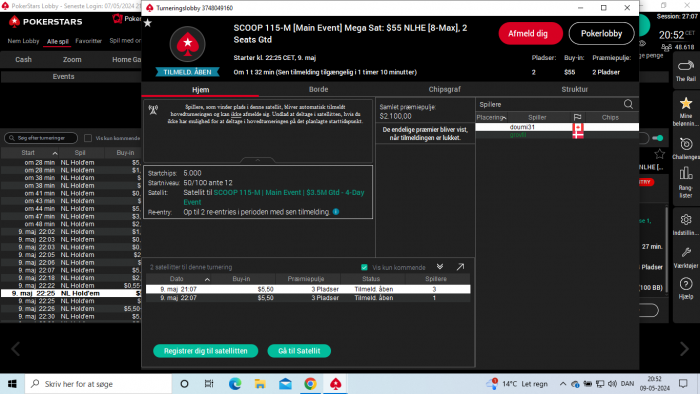Click antenna broadcast icon in info box

153,110
